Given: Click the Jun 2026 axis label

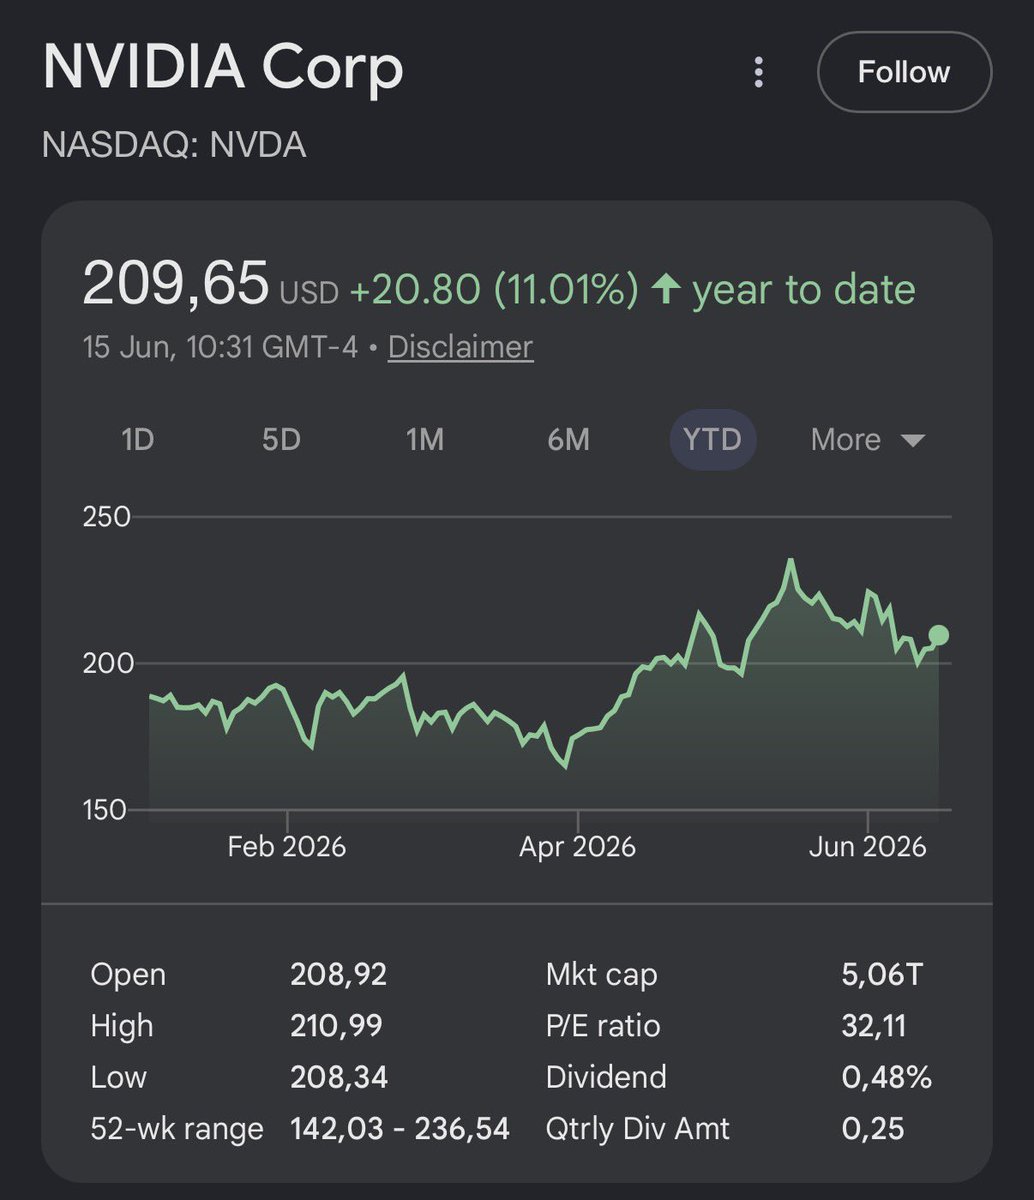Looking at the screenshot, I should [868, 848].
